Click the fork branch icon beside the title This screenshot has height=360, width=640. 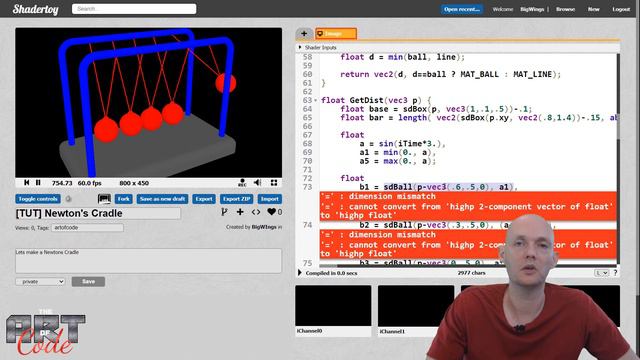click(224, 212)
